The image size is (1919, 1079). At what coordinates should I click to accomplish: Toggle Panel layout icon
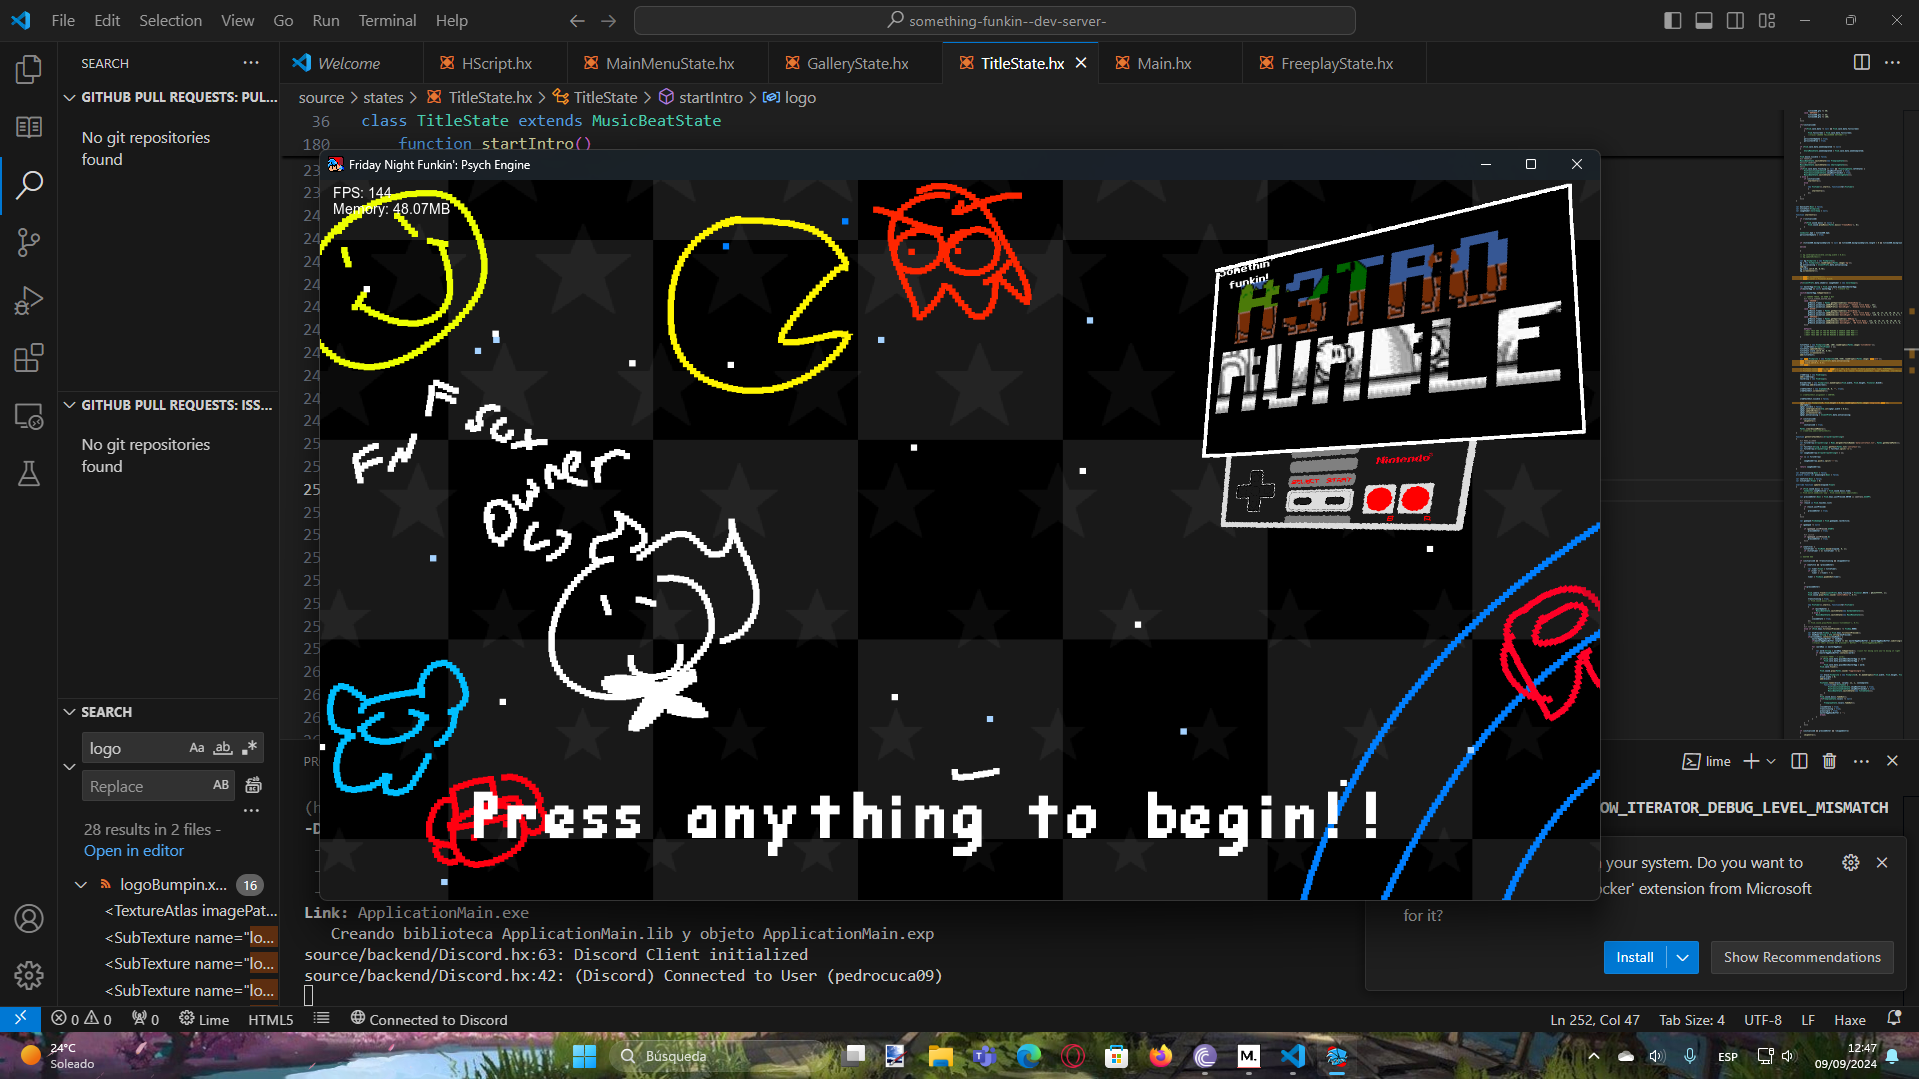tap(1704, 20)
